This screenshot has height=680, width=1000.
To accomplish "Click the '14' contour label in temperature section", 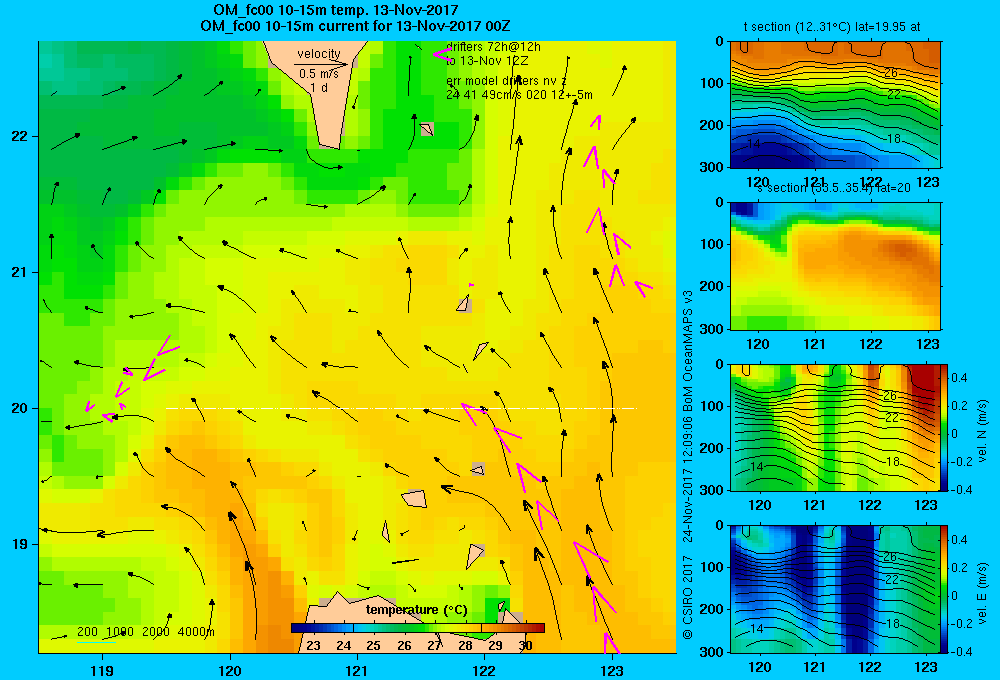I will tap(754, 144).
